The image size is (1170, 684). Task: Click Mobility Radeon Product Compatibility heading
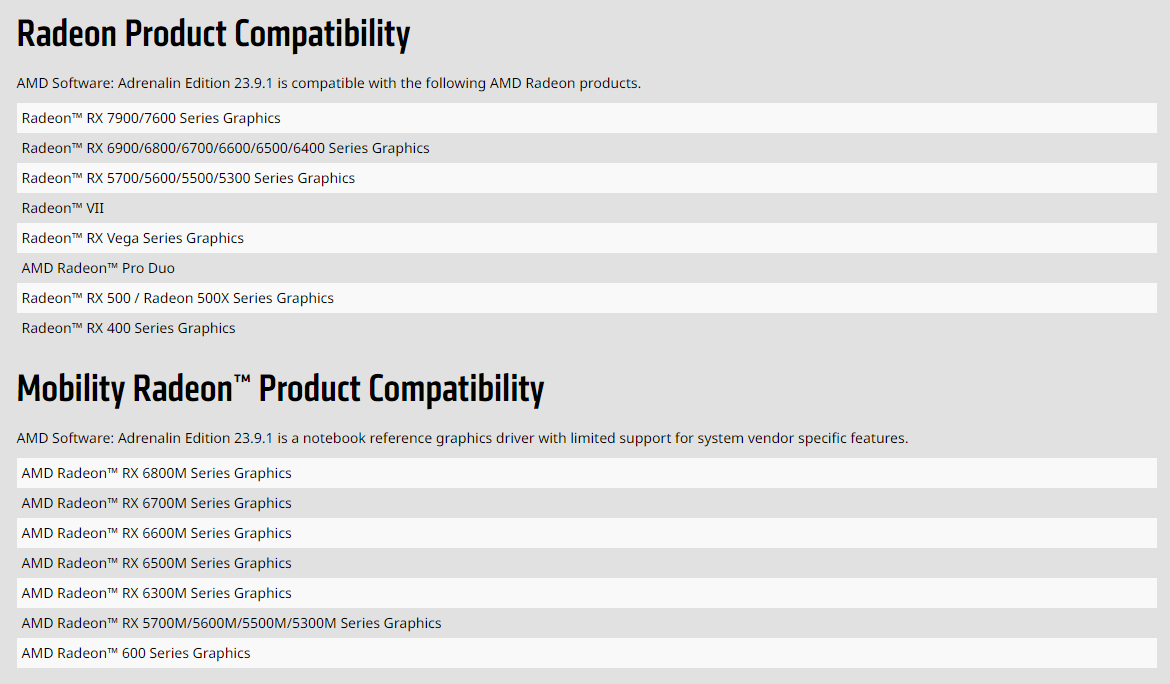point(280,389)
